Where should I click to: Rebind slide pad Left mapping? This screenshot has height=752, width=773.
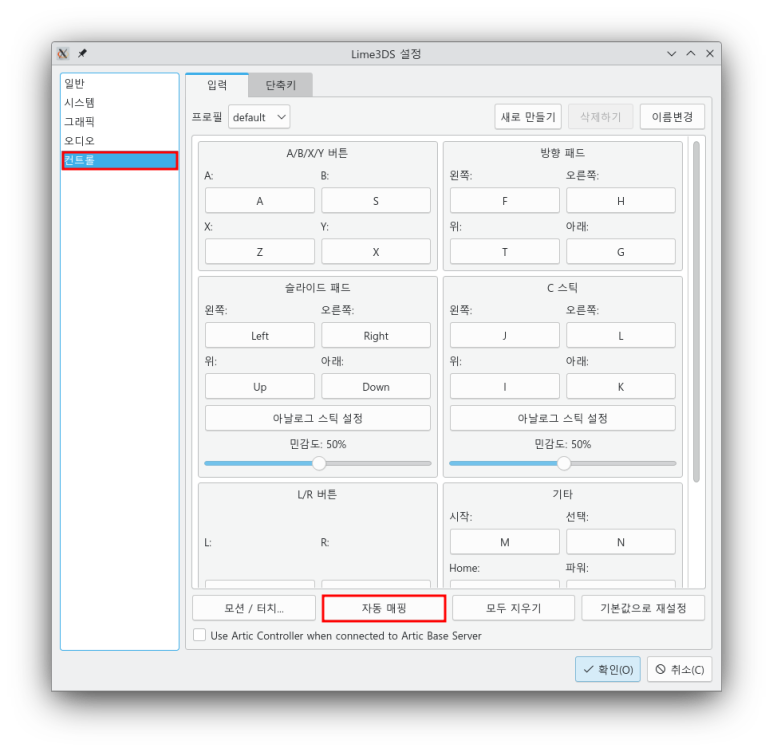[x=260, y=335]
